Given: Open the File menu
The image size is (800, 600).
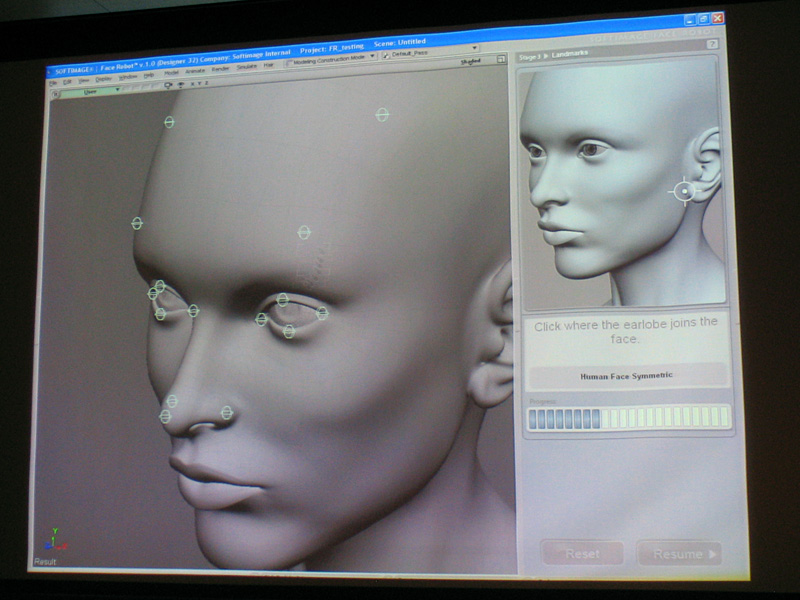Looking at the screenshot, I should coord(53,81).
